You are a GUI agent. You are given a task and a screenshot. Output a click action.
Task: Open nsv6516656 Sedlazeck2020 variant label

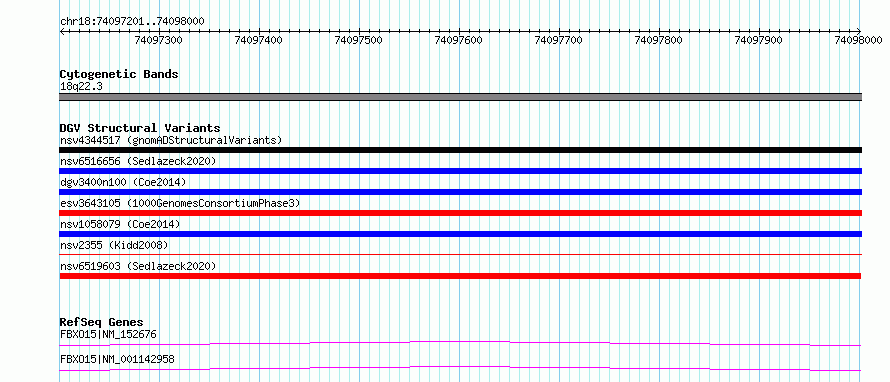[138, 161]
